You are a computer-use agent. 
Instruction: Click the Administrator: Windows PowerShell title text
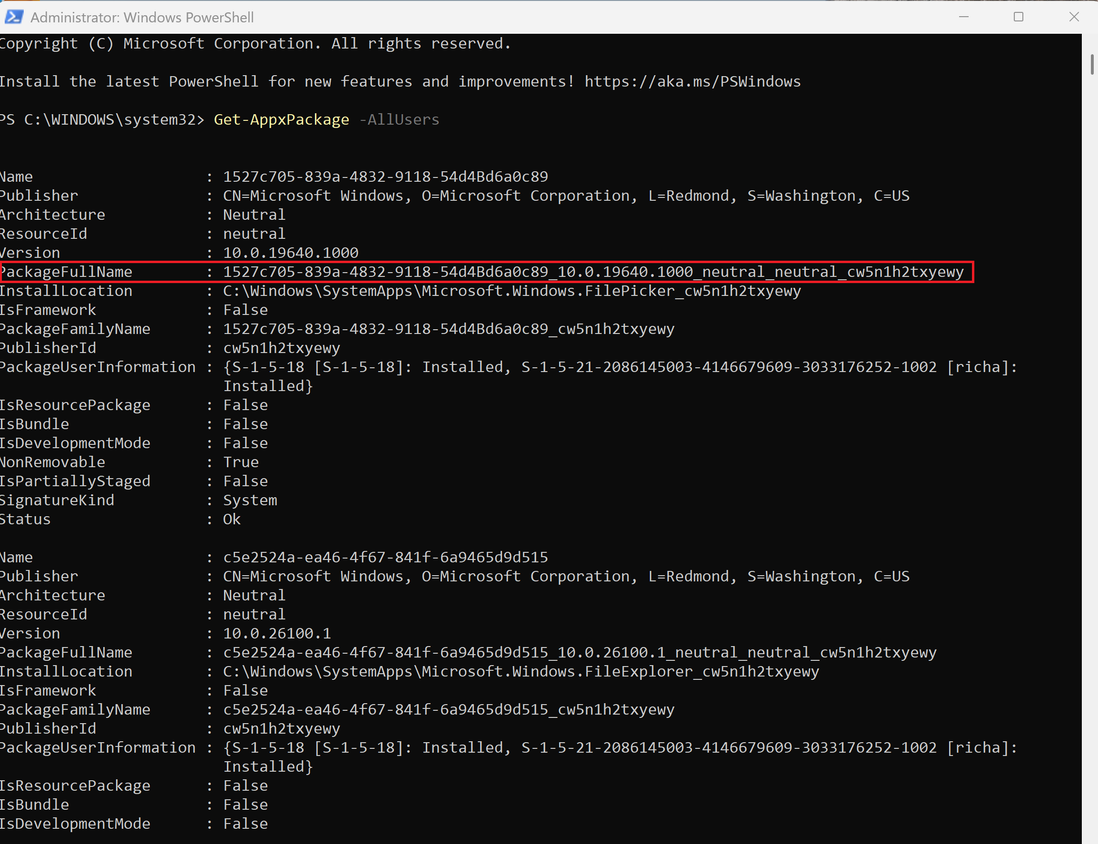point(142,17)
